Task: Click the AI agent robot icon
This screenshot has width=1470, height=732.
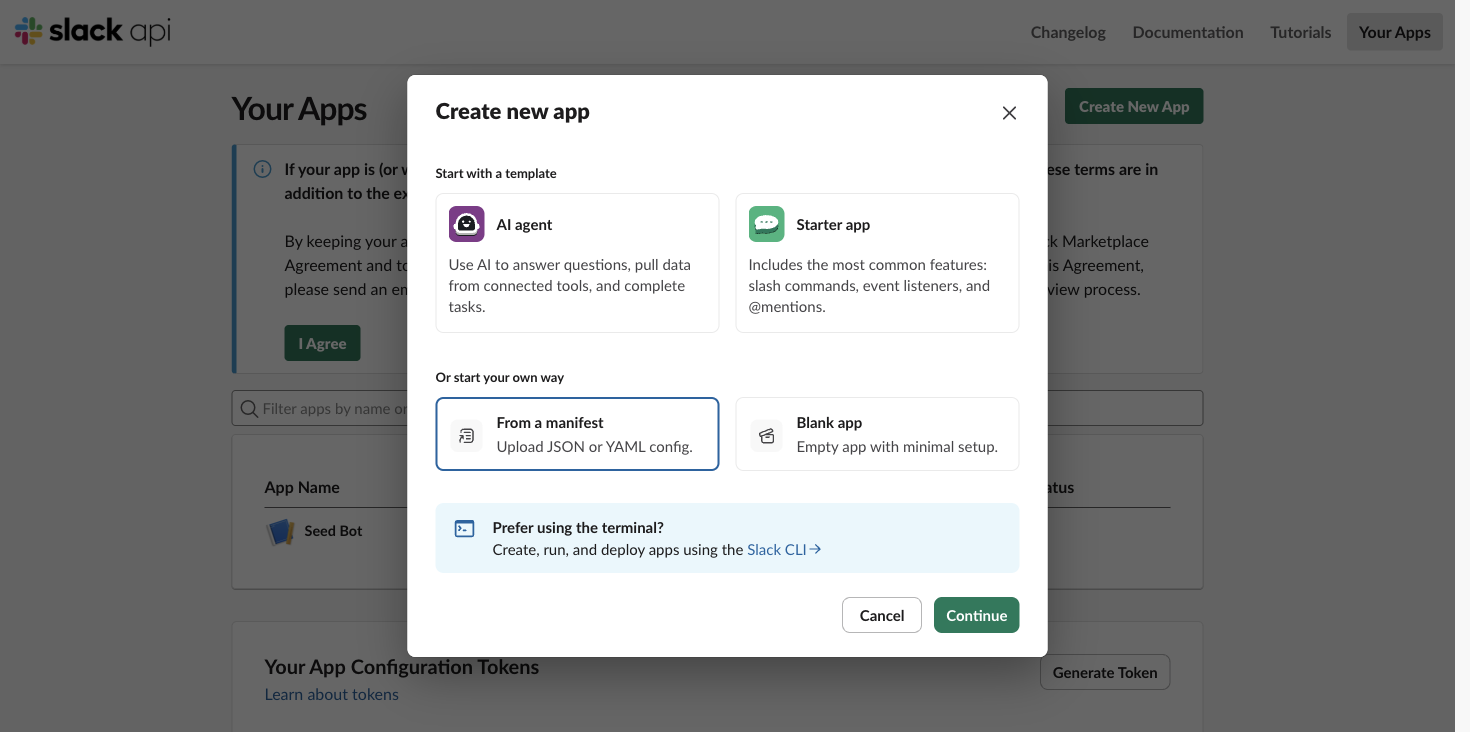Action: [x=467, y=224]
